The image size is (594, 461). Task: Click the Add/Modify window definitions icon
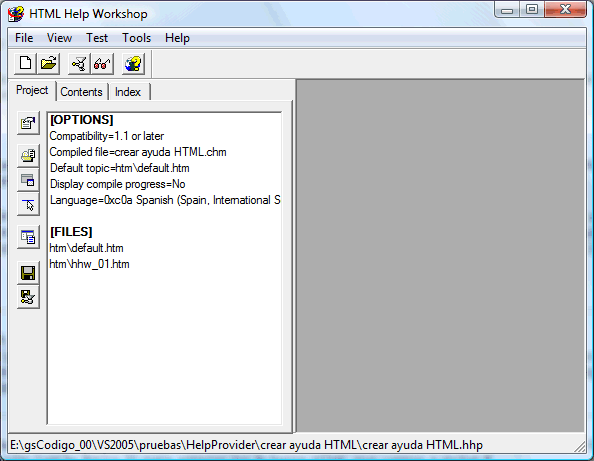tap(28, 180)
